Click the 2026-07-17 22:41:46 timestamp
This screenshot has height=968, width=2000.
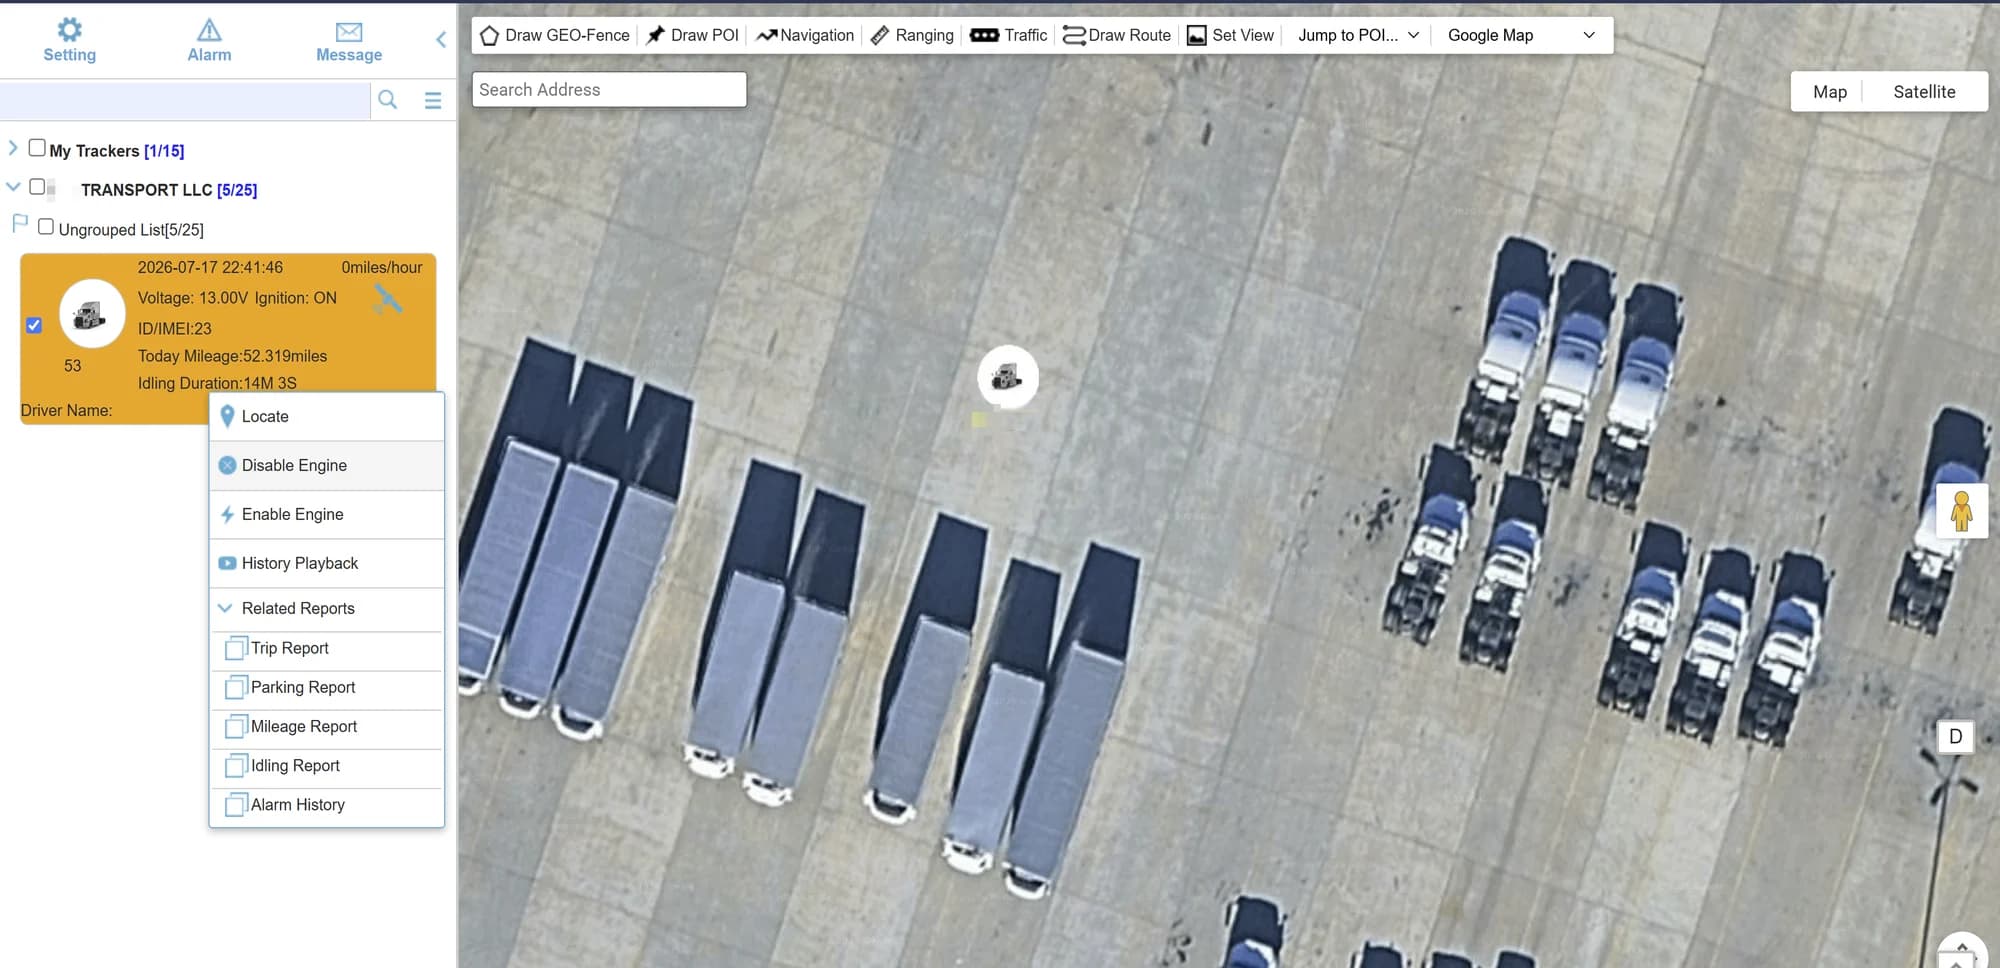tap(210, 267)
